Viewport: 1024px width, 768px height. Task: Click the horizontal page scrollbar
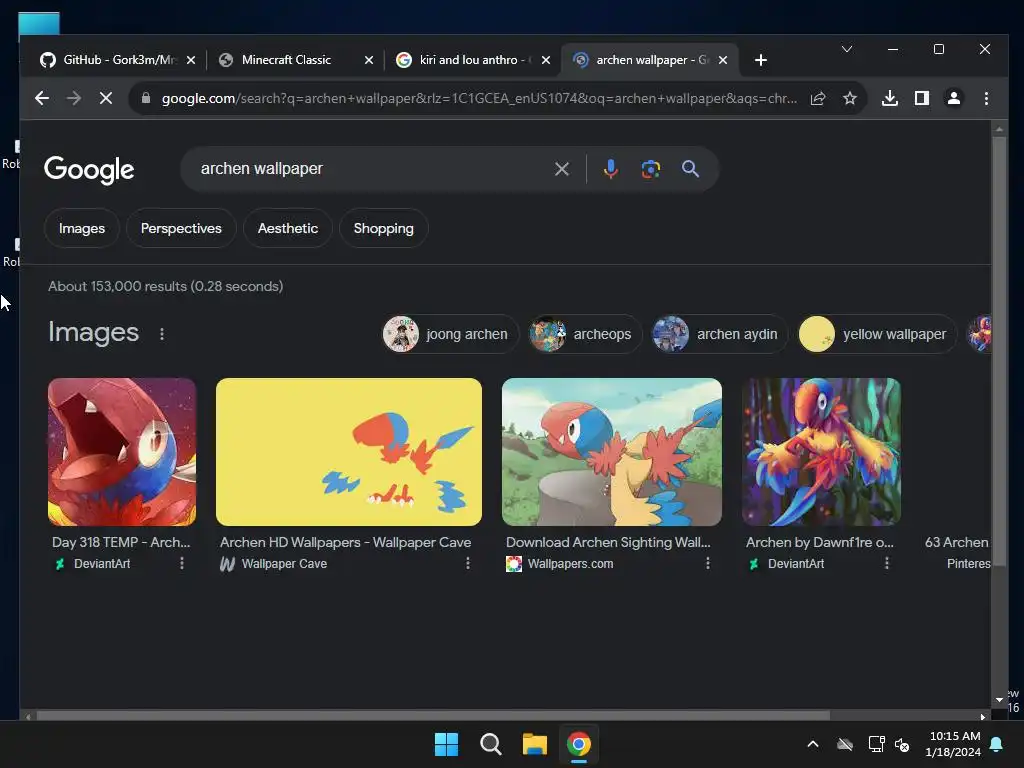point(433,715)
